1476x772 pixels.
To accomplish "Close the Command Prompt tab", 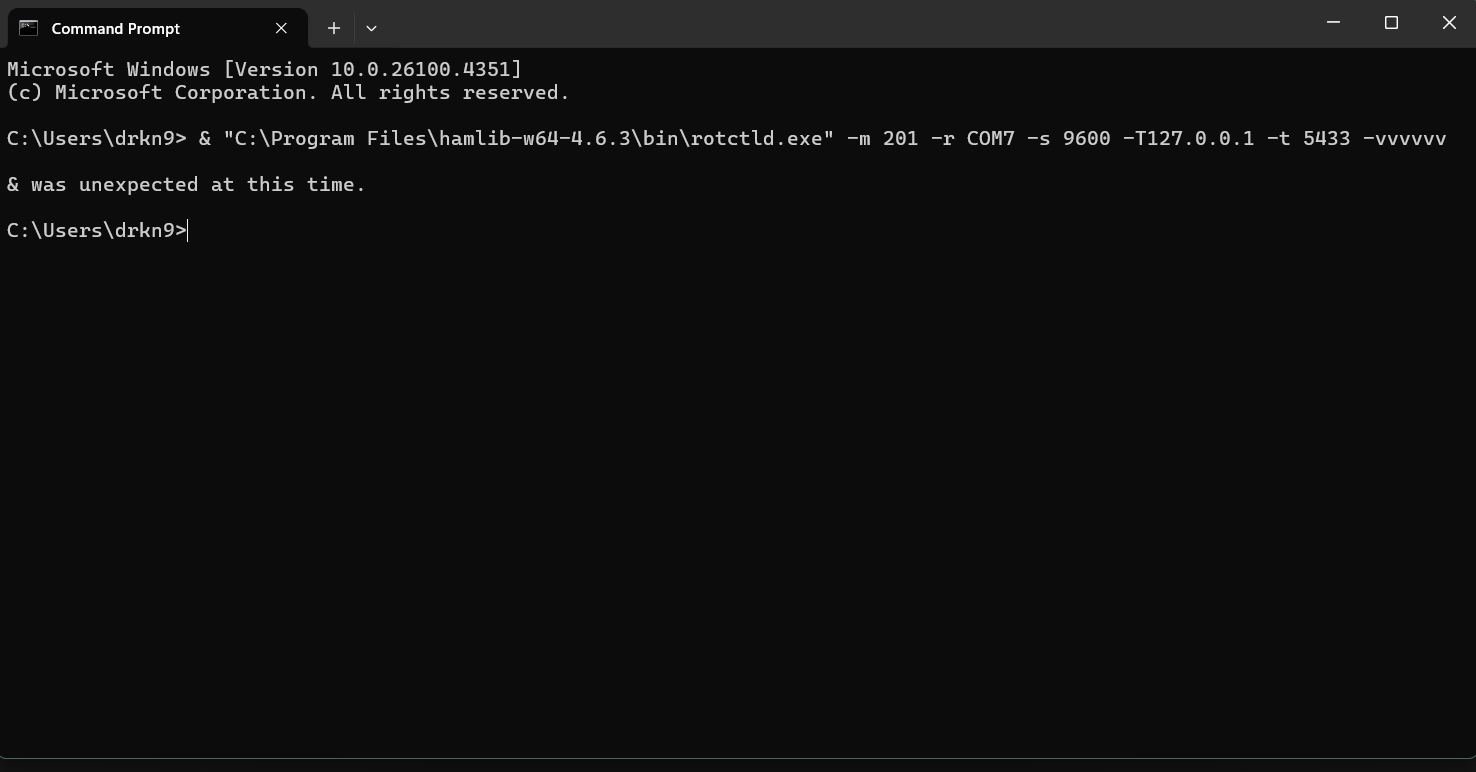I will pyautogui.click(x=281, y=28).
